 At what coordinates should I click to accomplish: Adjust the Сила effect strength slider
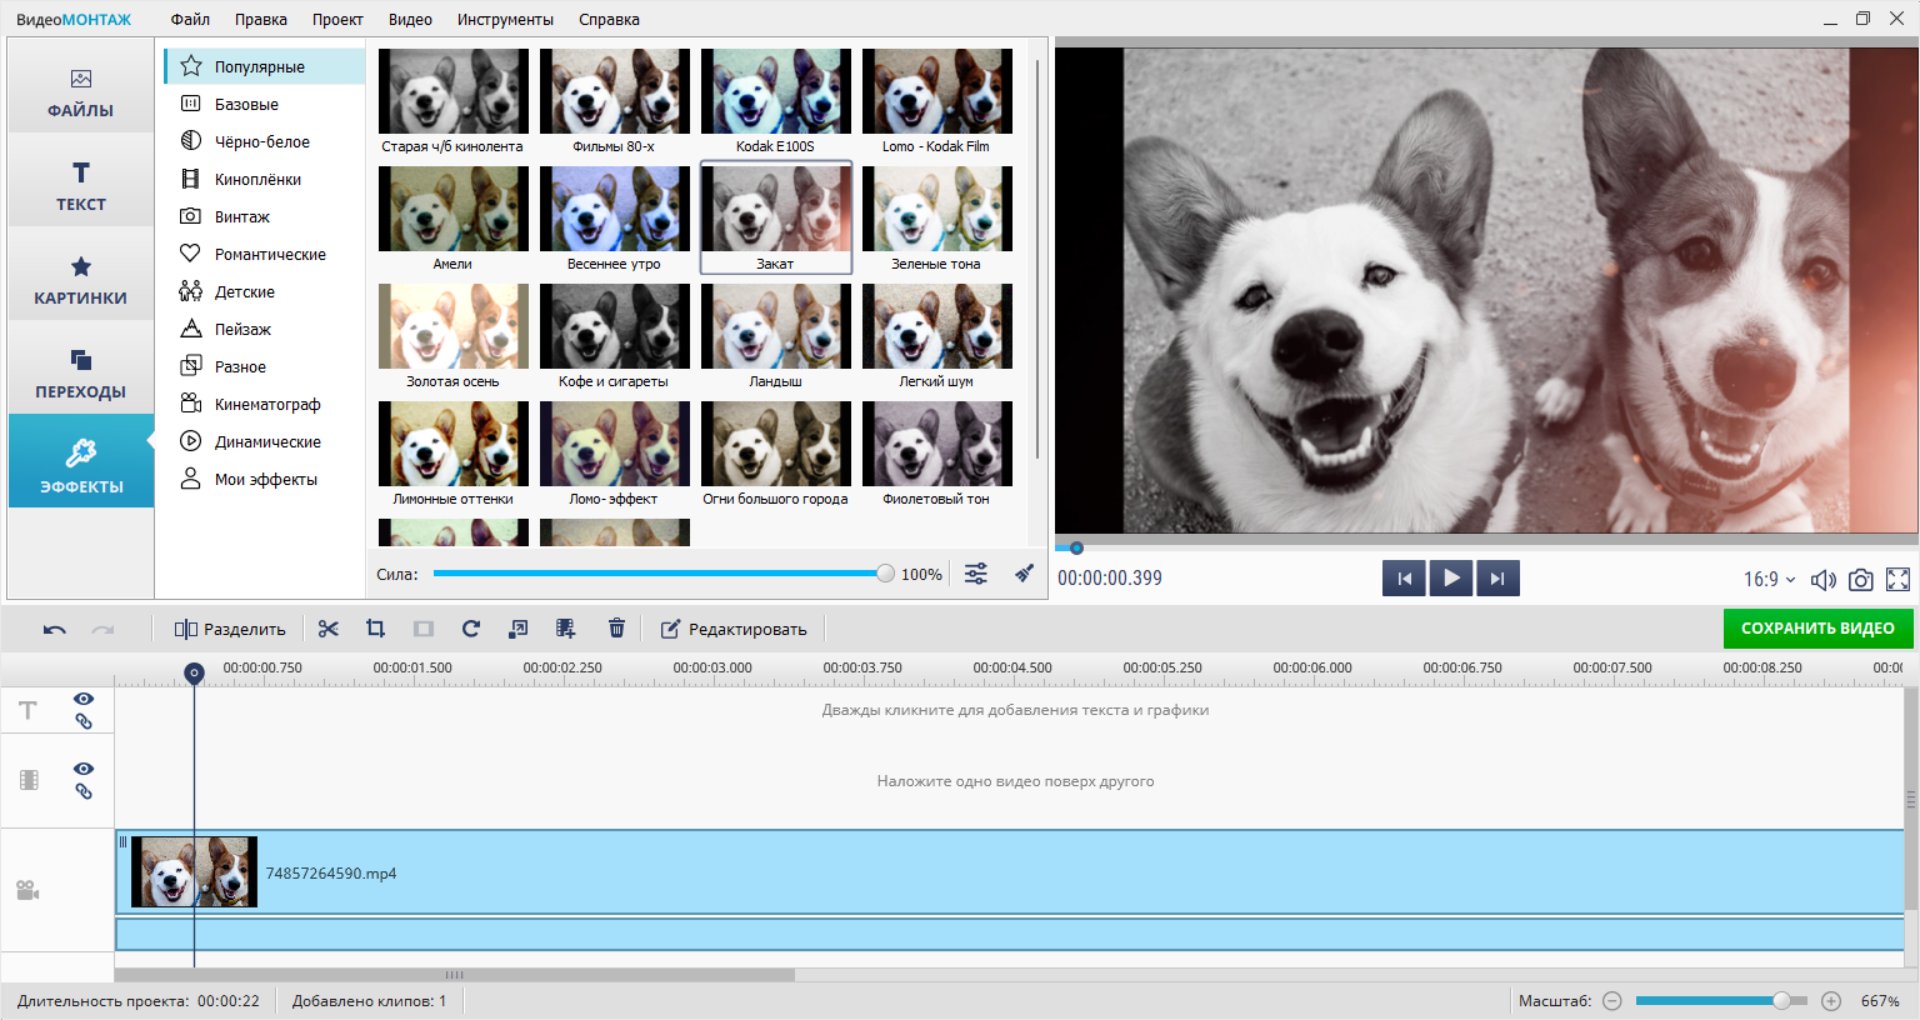[x=884, y=574]
